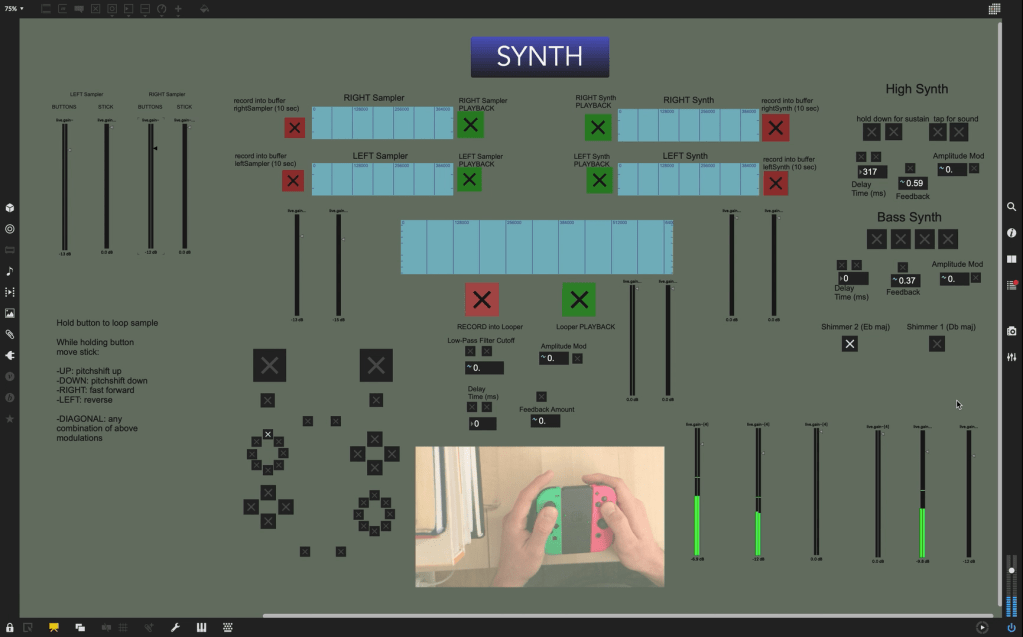This screenshot has height=637, width=1023.
Task: Open the search icon in right sidebar
Action: (x=1011, y=207)
